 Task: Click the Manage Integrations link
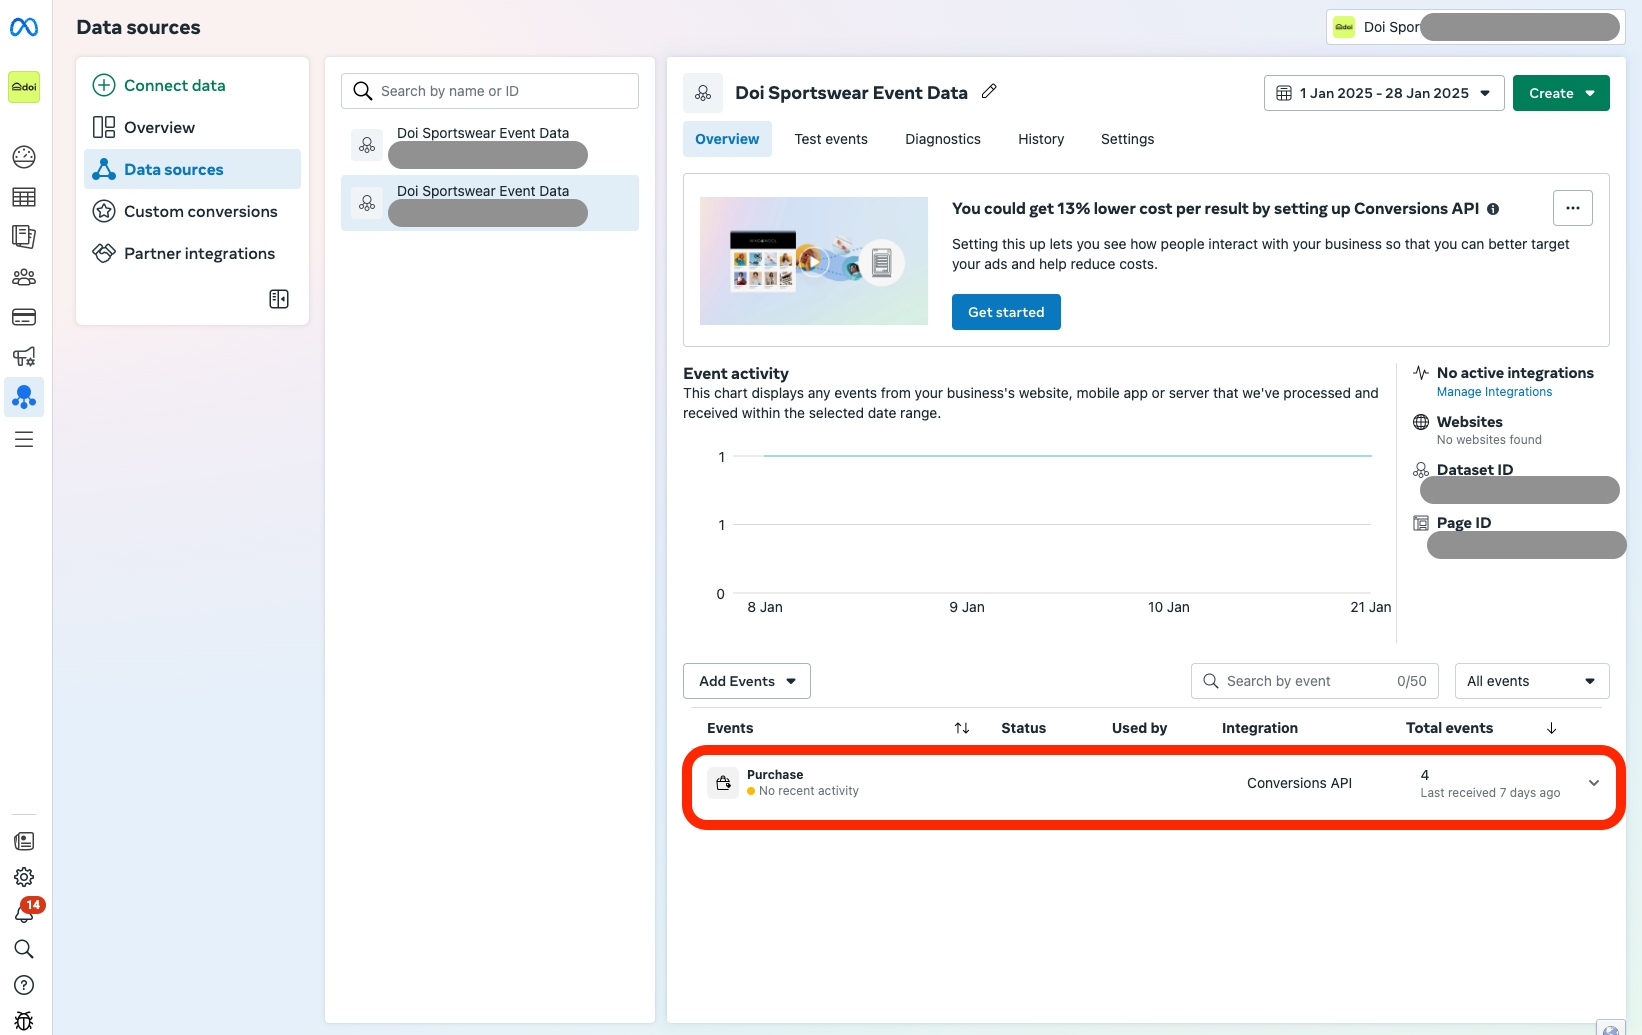coord(1494,392)
